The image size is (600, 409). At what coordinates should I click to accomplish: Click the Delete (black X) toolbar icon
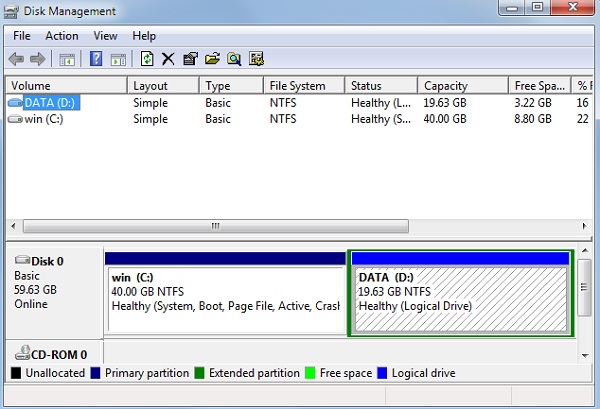168,59
